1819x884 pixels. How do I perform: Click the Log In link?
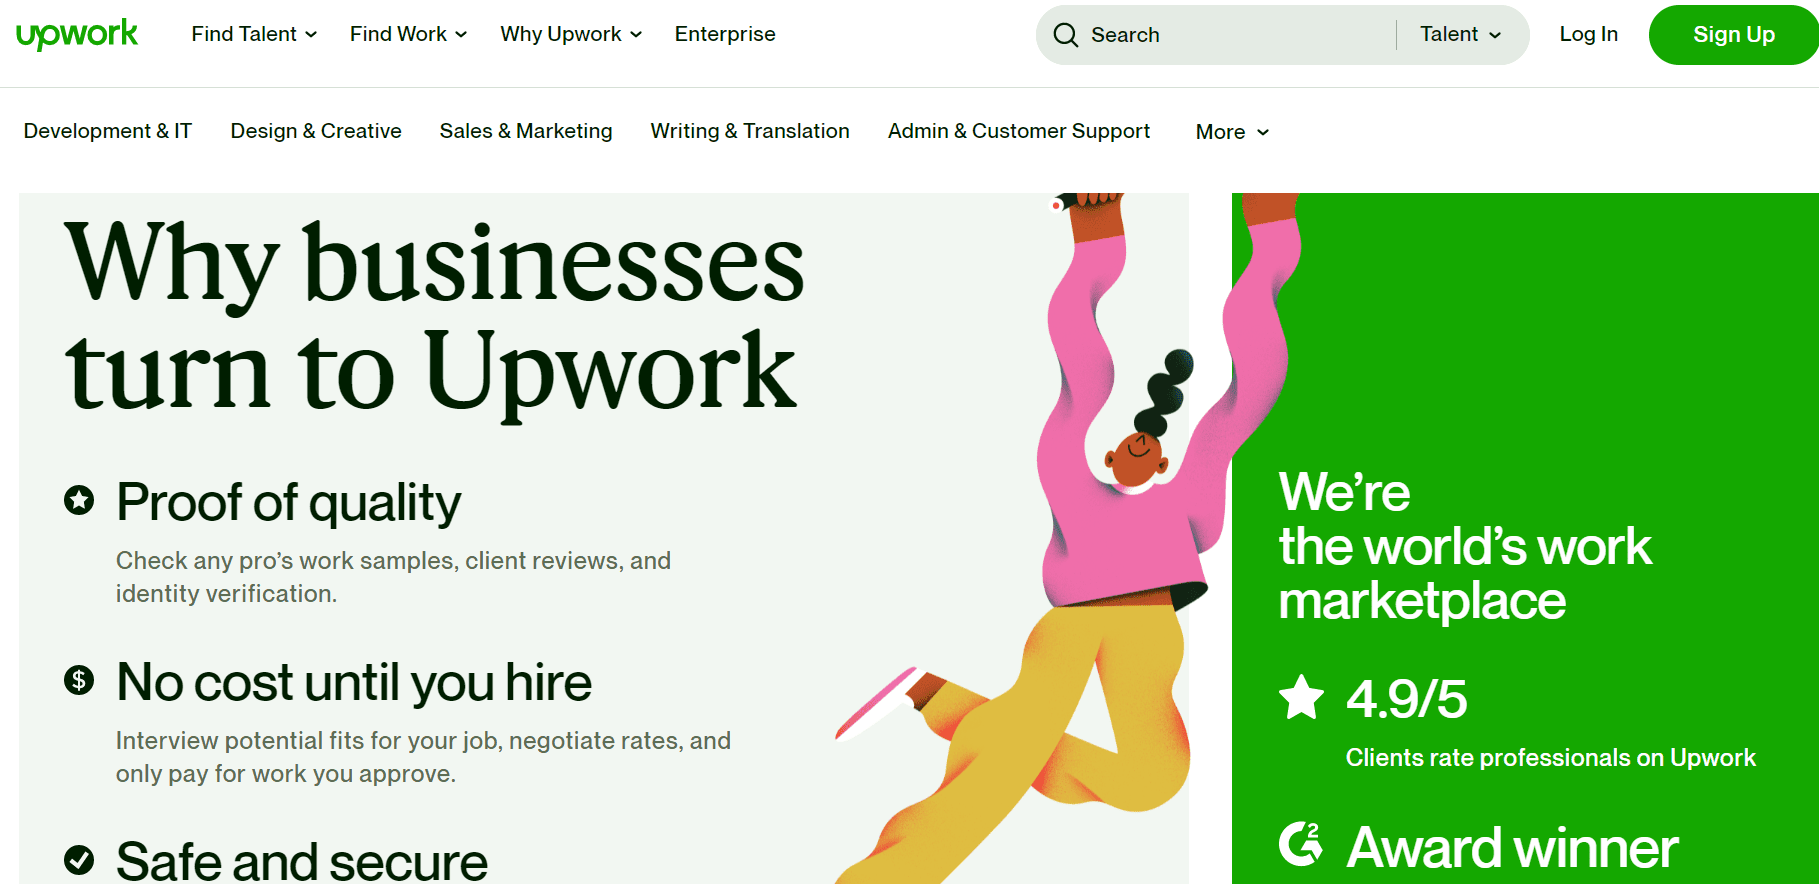click(x=1589, y=34)
